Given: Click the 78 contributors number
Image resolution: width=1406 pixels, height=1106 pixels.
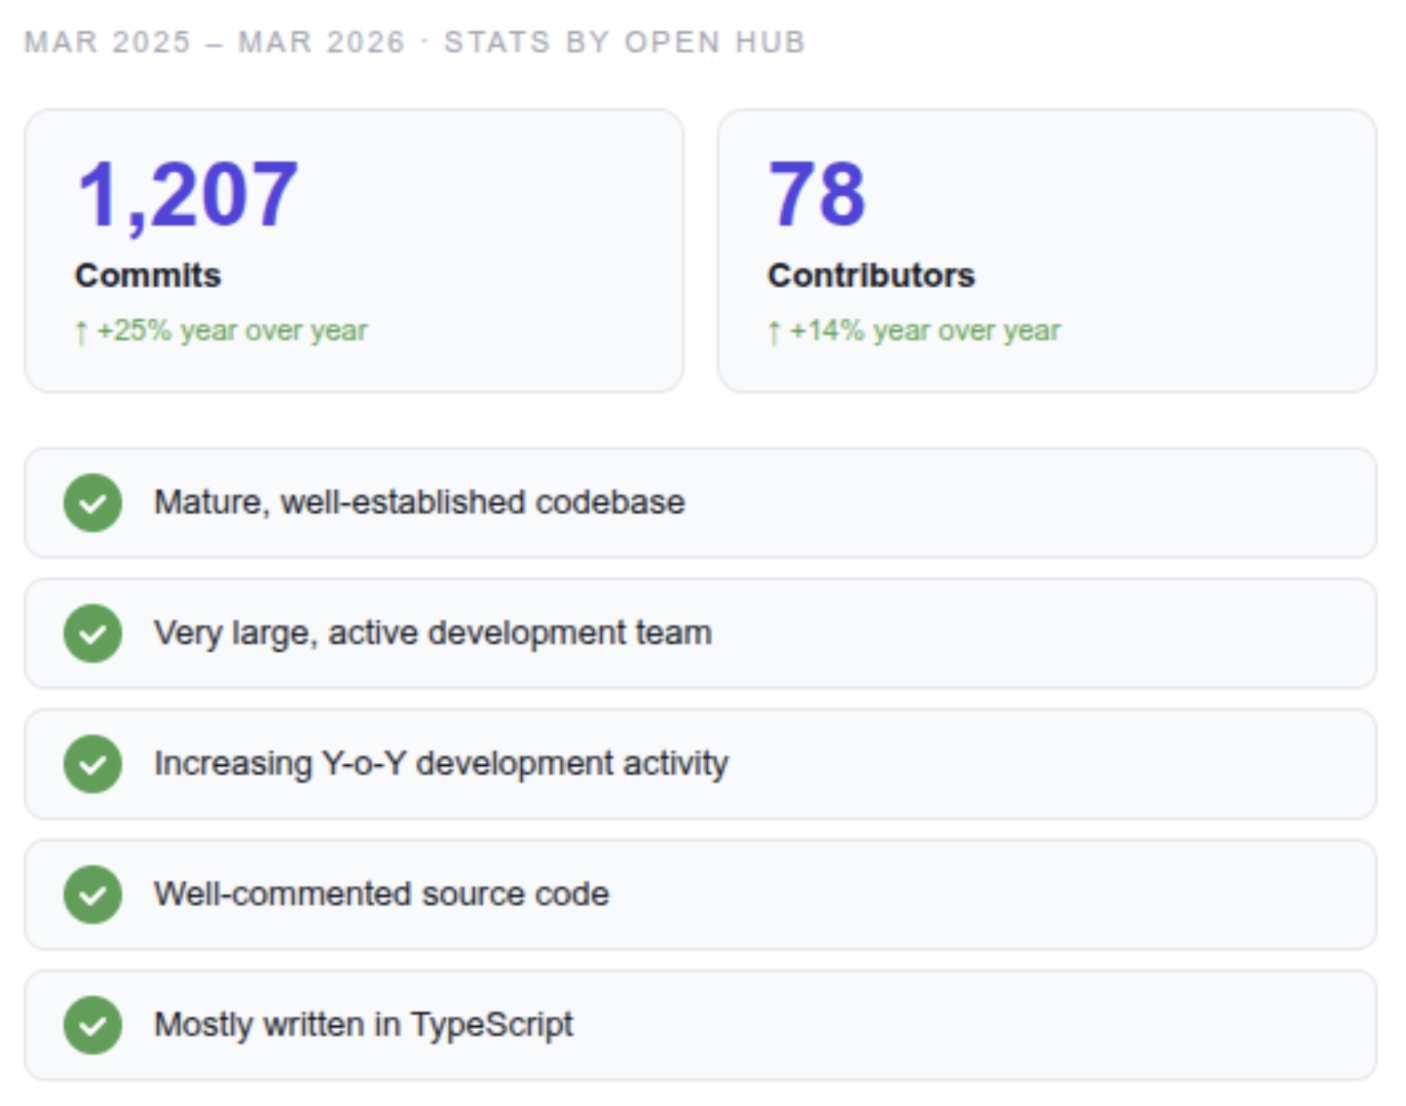Looking at the screenshot, I should [x=816, y=194].
